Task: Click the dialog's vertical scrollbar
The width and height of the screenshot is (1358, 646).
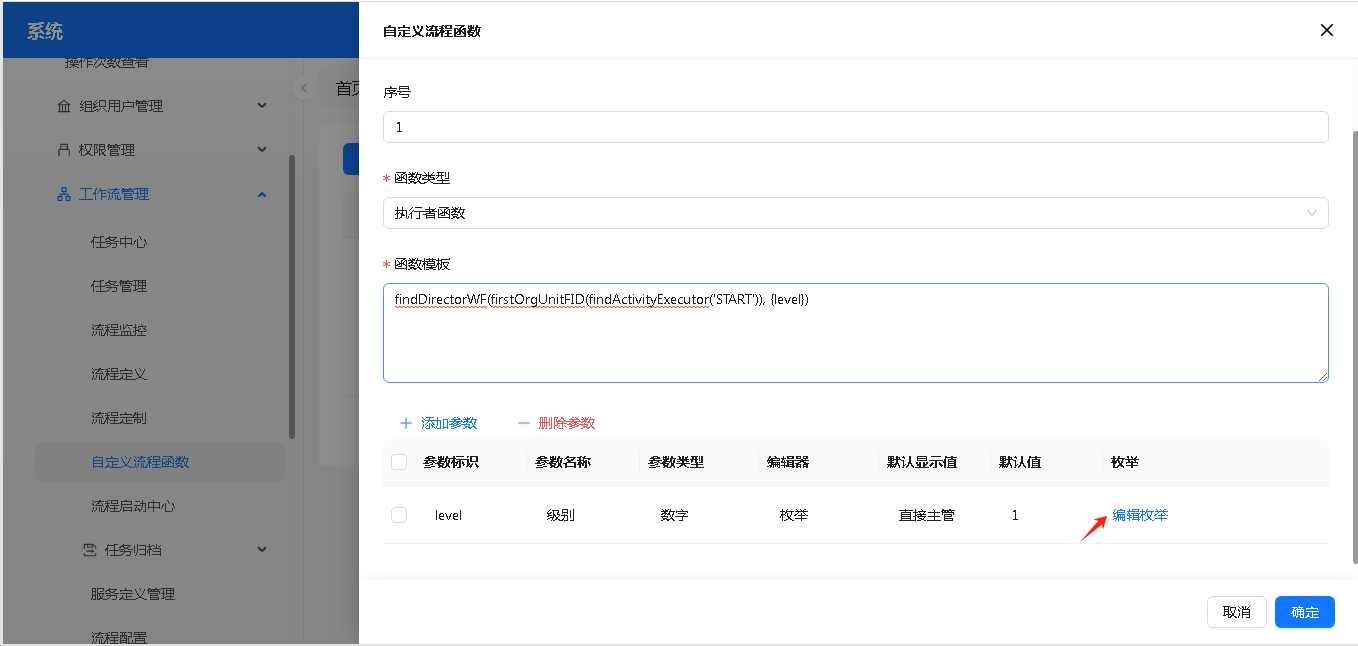Action: 1354,345
